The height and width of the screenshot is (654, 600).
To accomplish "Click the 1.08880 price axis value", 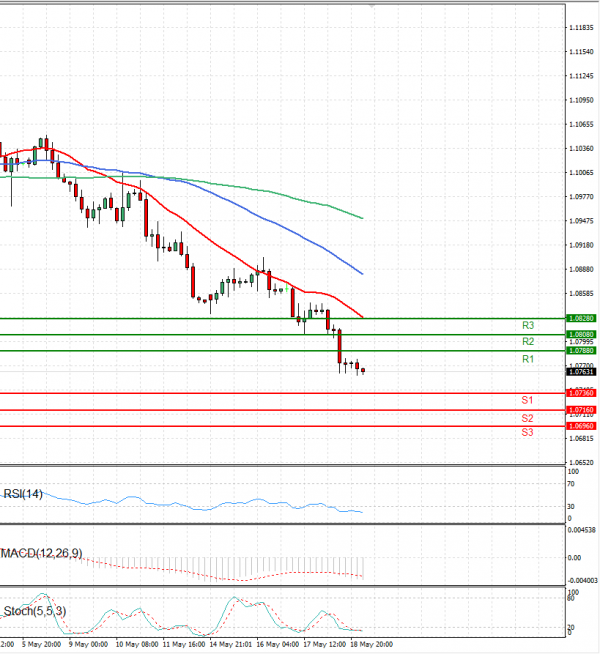I will point(581,269).
